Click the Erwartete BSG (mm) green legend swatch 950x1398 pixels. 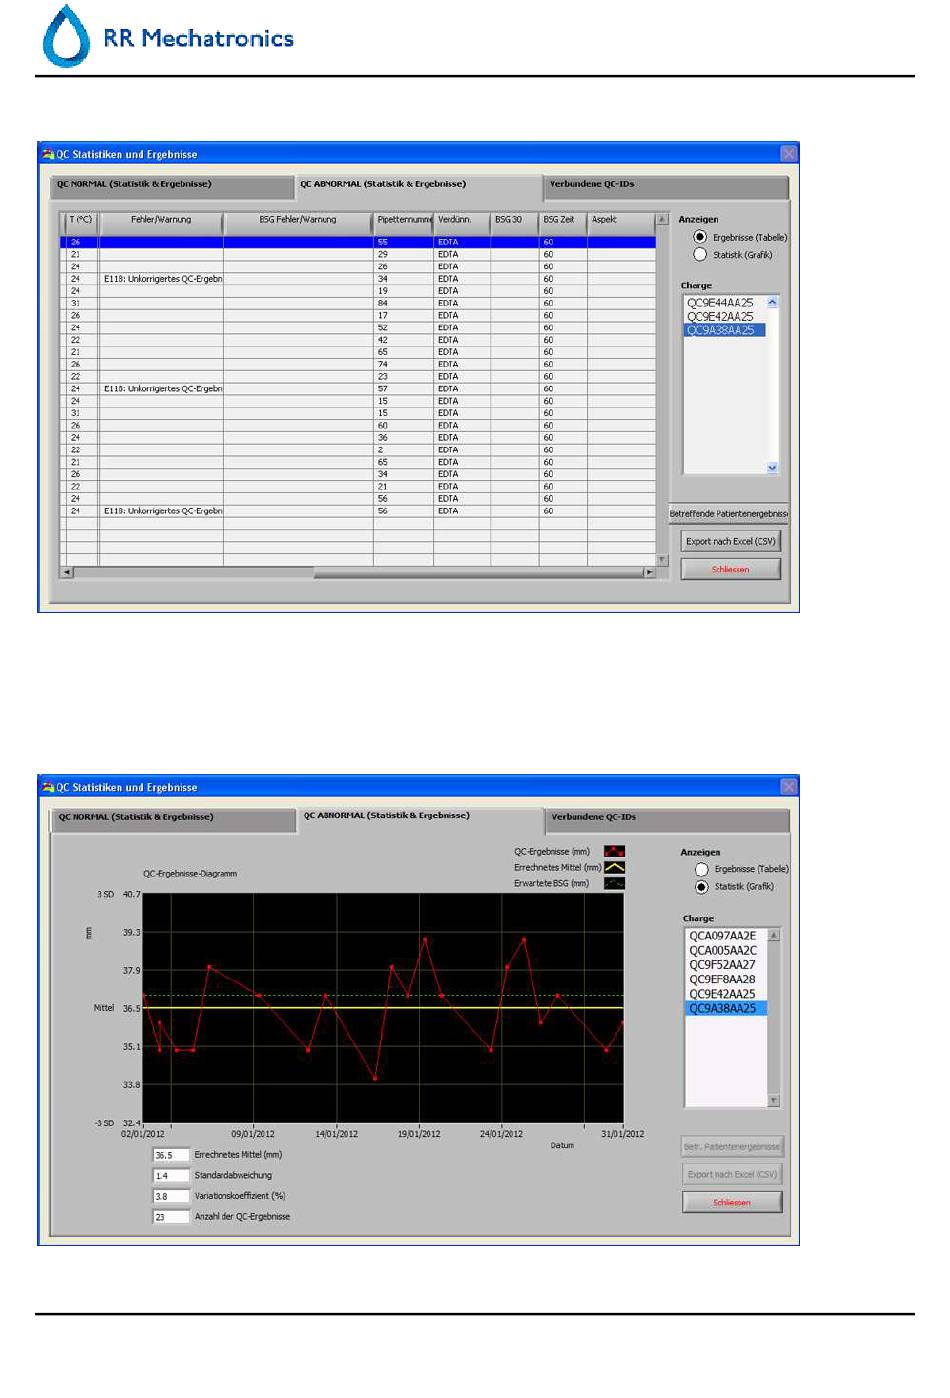[615, 884]
